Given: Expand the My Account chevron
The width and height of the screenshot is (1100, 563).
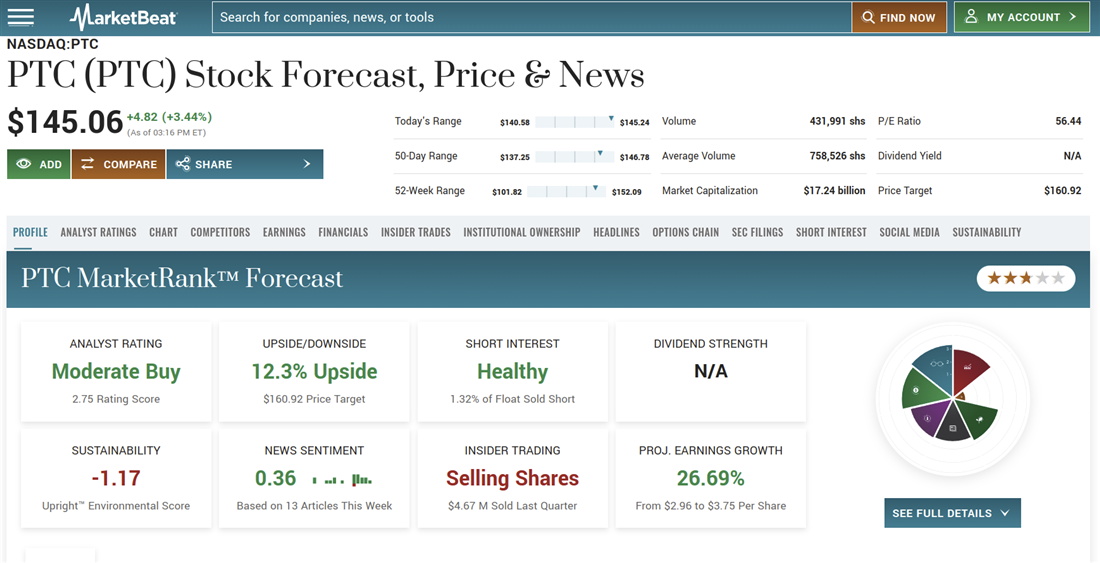Looking at the screenshot, I should [1072, 17].
